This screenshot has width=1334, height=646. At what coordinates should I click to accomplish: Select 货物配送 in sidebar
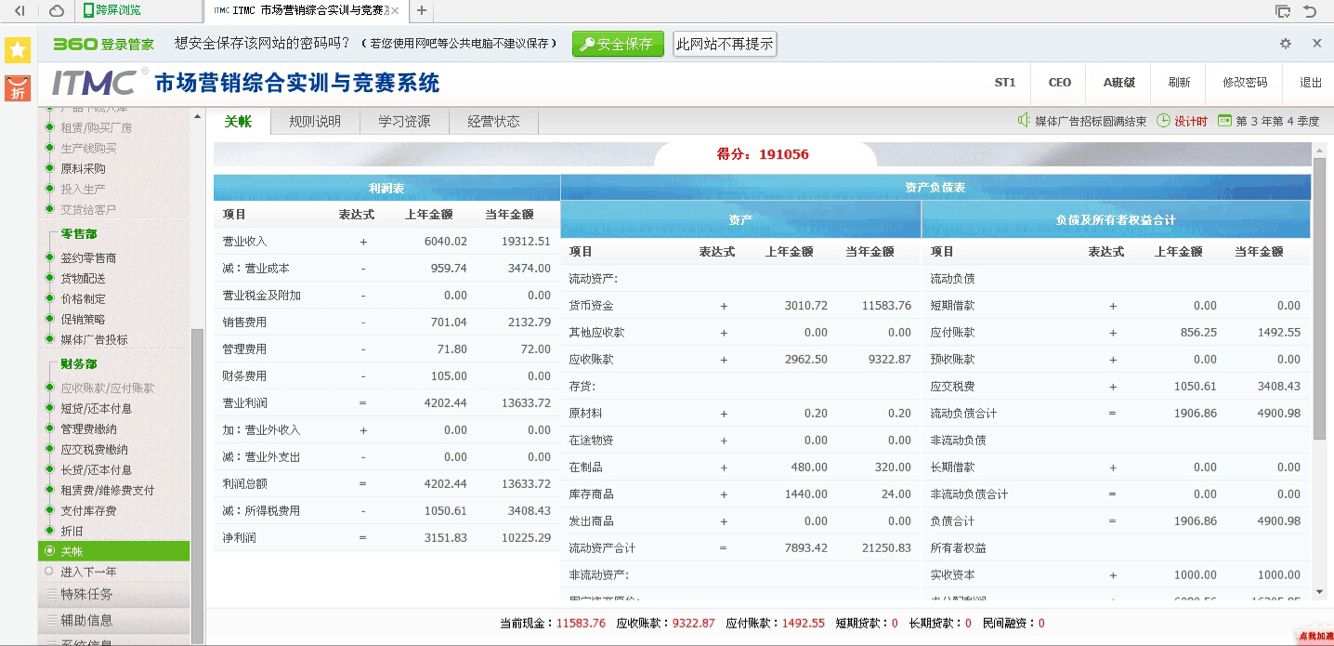tap(83, 278)
